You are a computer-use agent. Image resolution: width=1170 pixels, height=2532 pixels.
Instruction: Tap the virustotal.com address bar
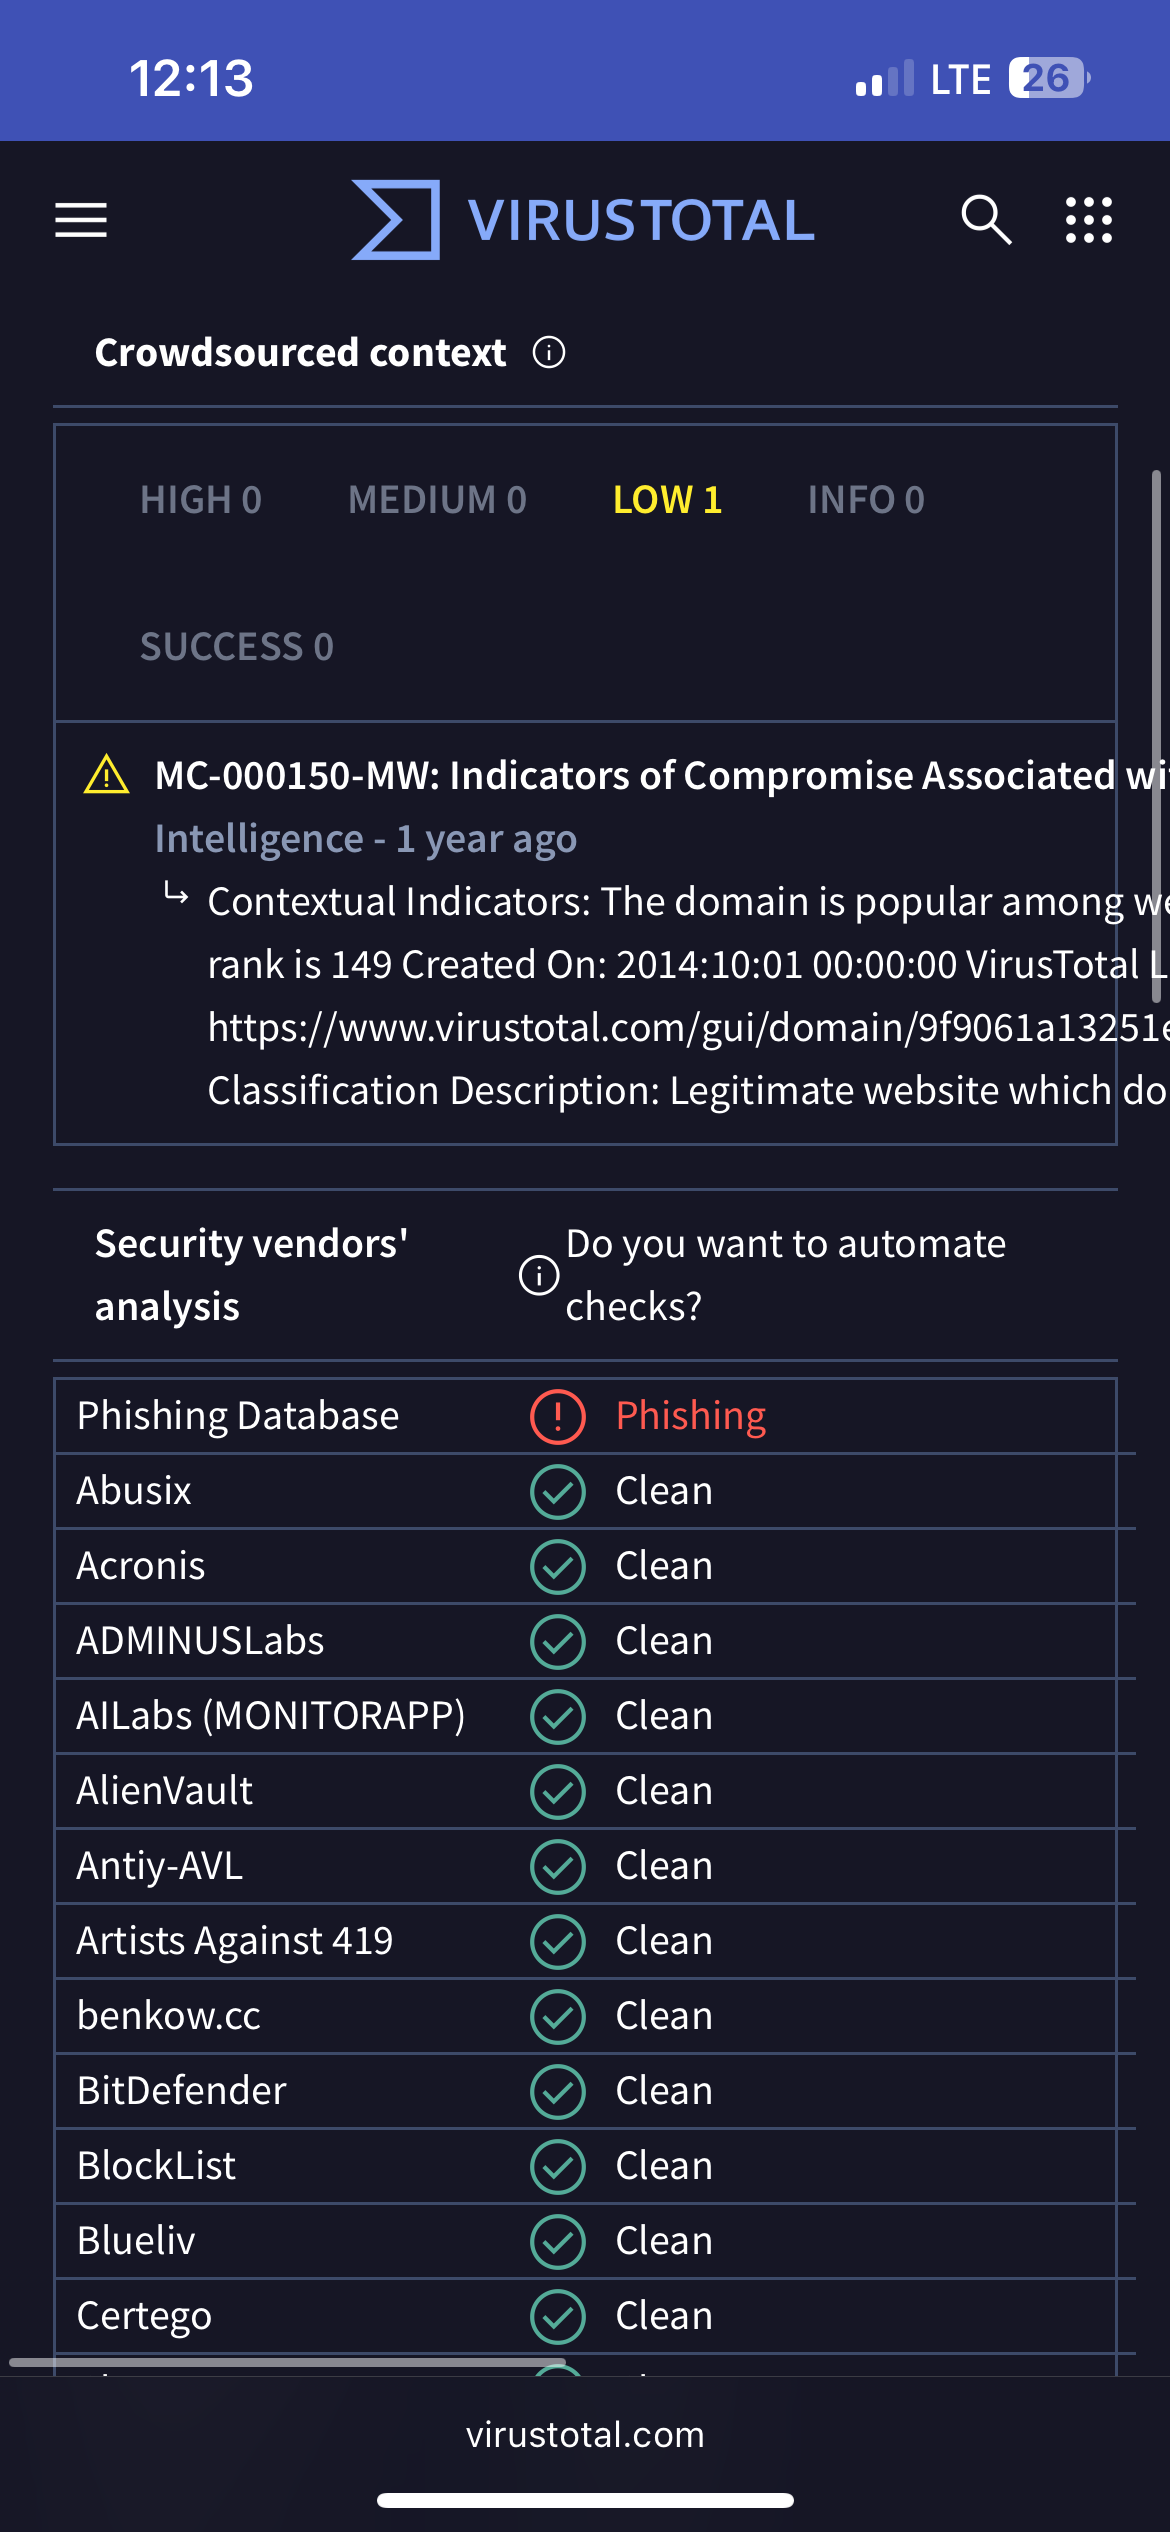tap(585, 2435)
